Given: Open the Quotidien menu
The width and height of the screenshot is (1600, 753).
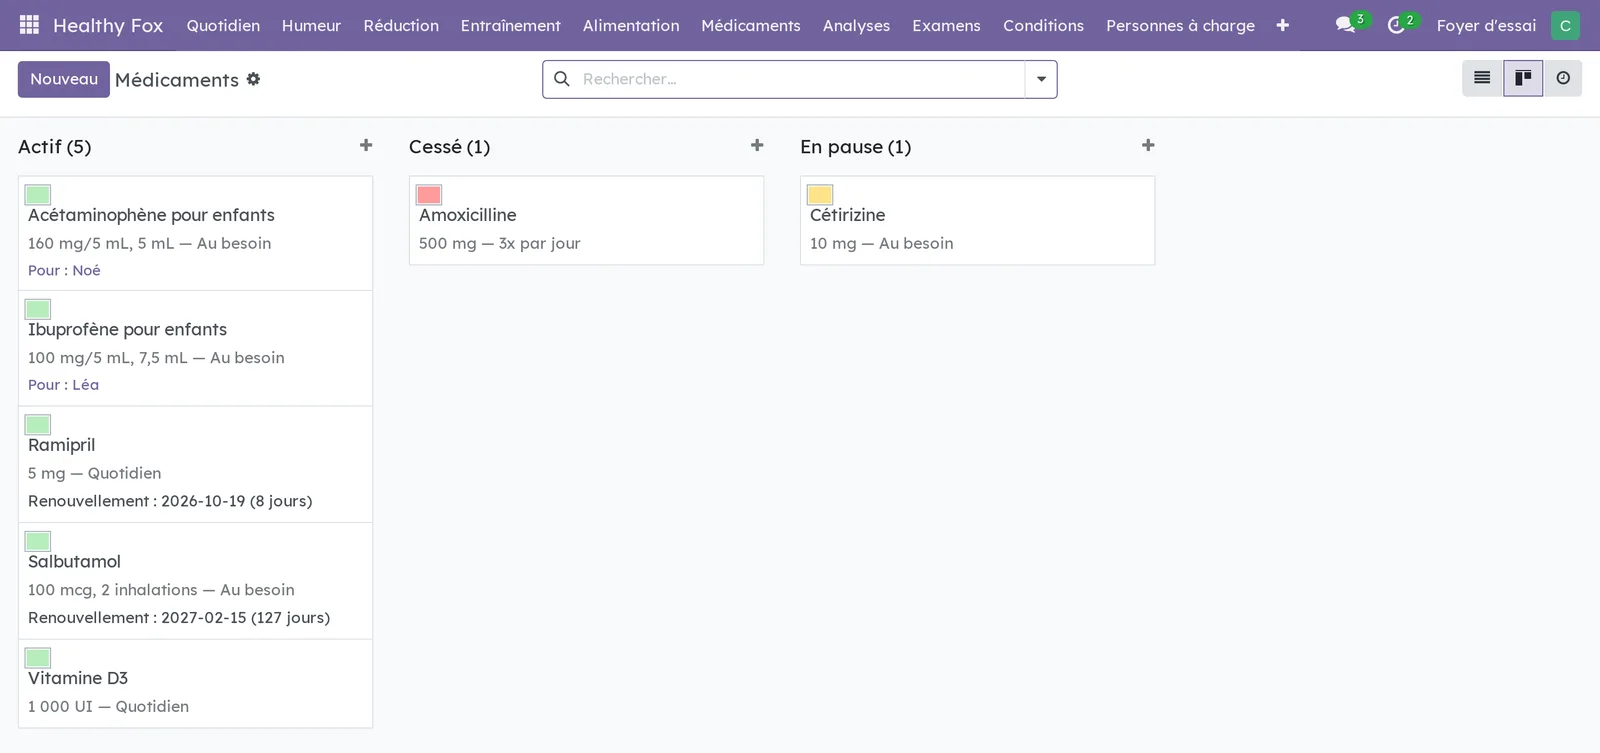Looking at the screenshot, I should click(x=223, y=25).
